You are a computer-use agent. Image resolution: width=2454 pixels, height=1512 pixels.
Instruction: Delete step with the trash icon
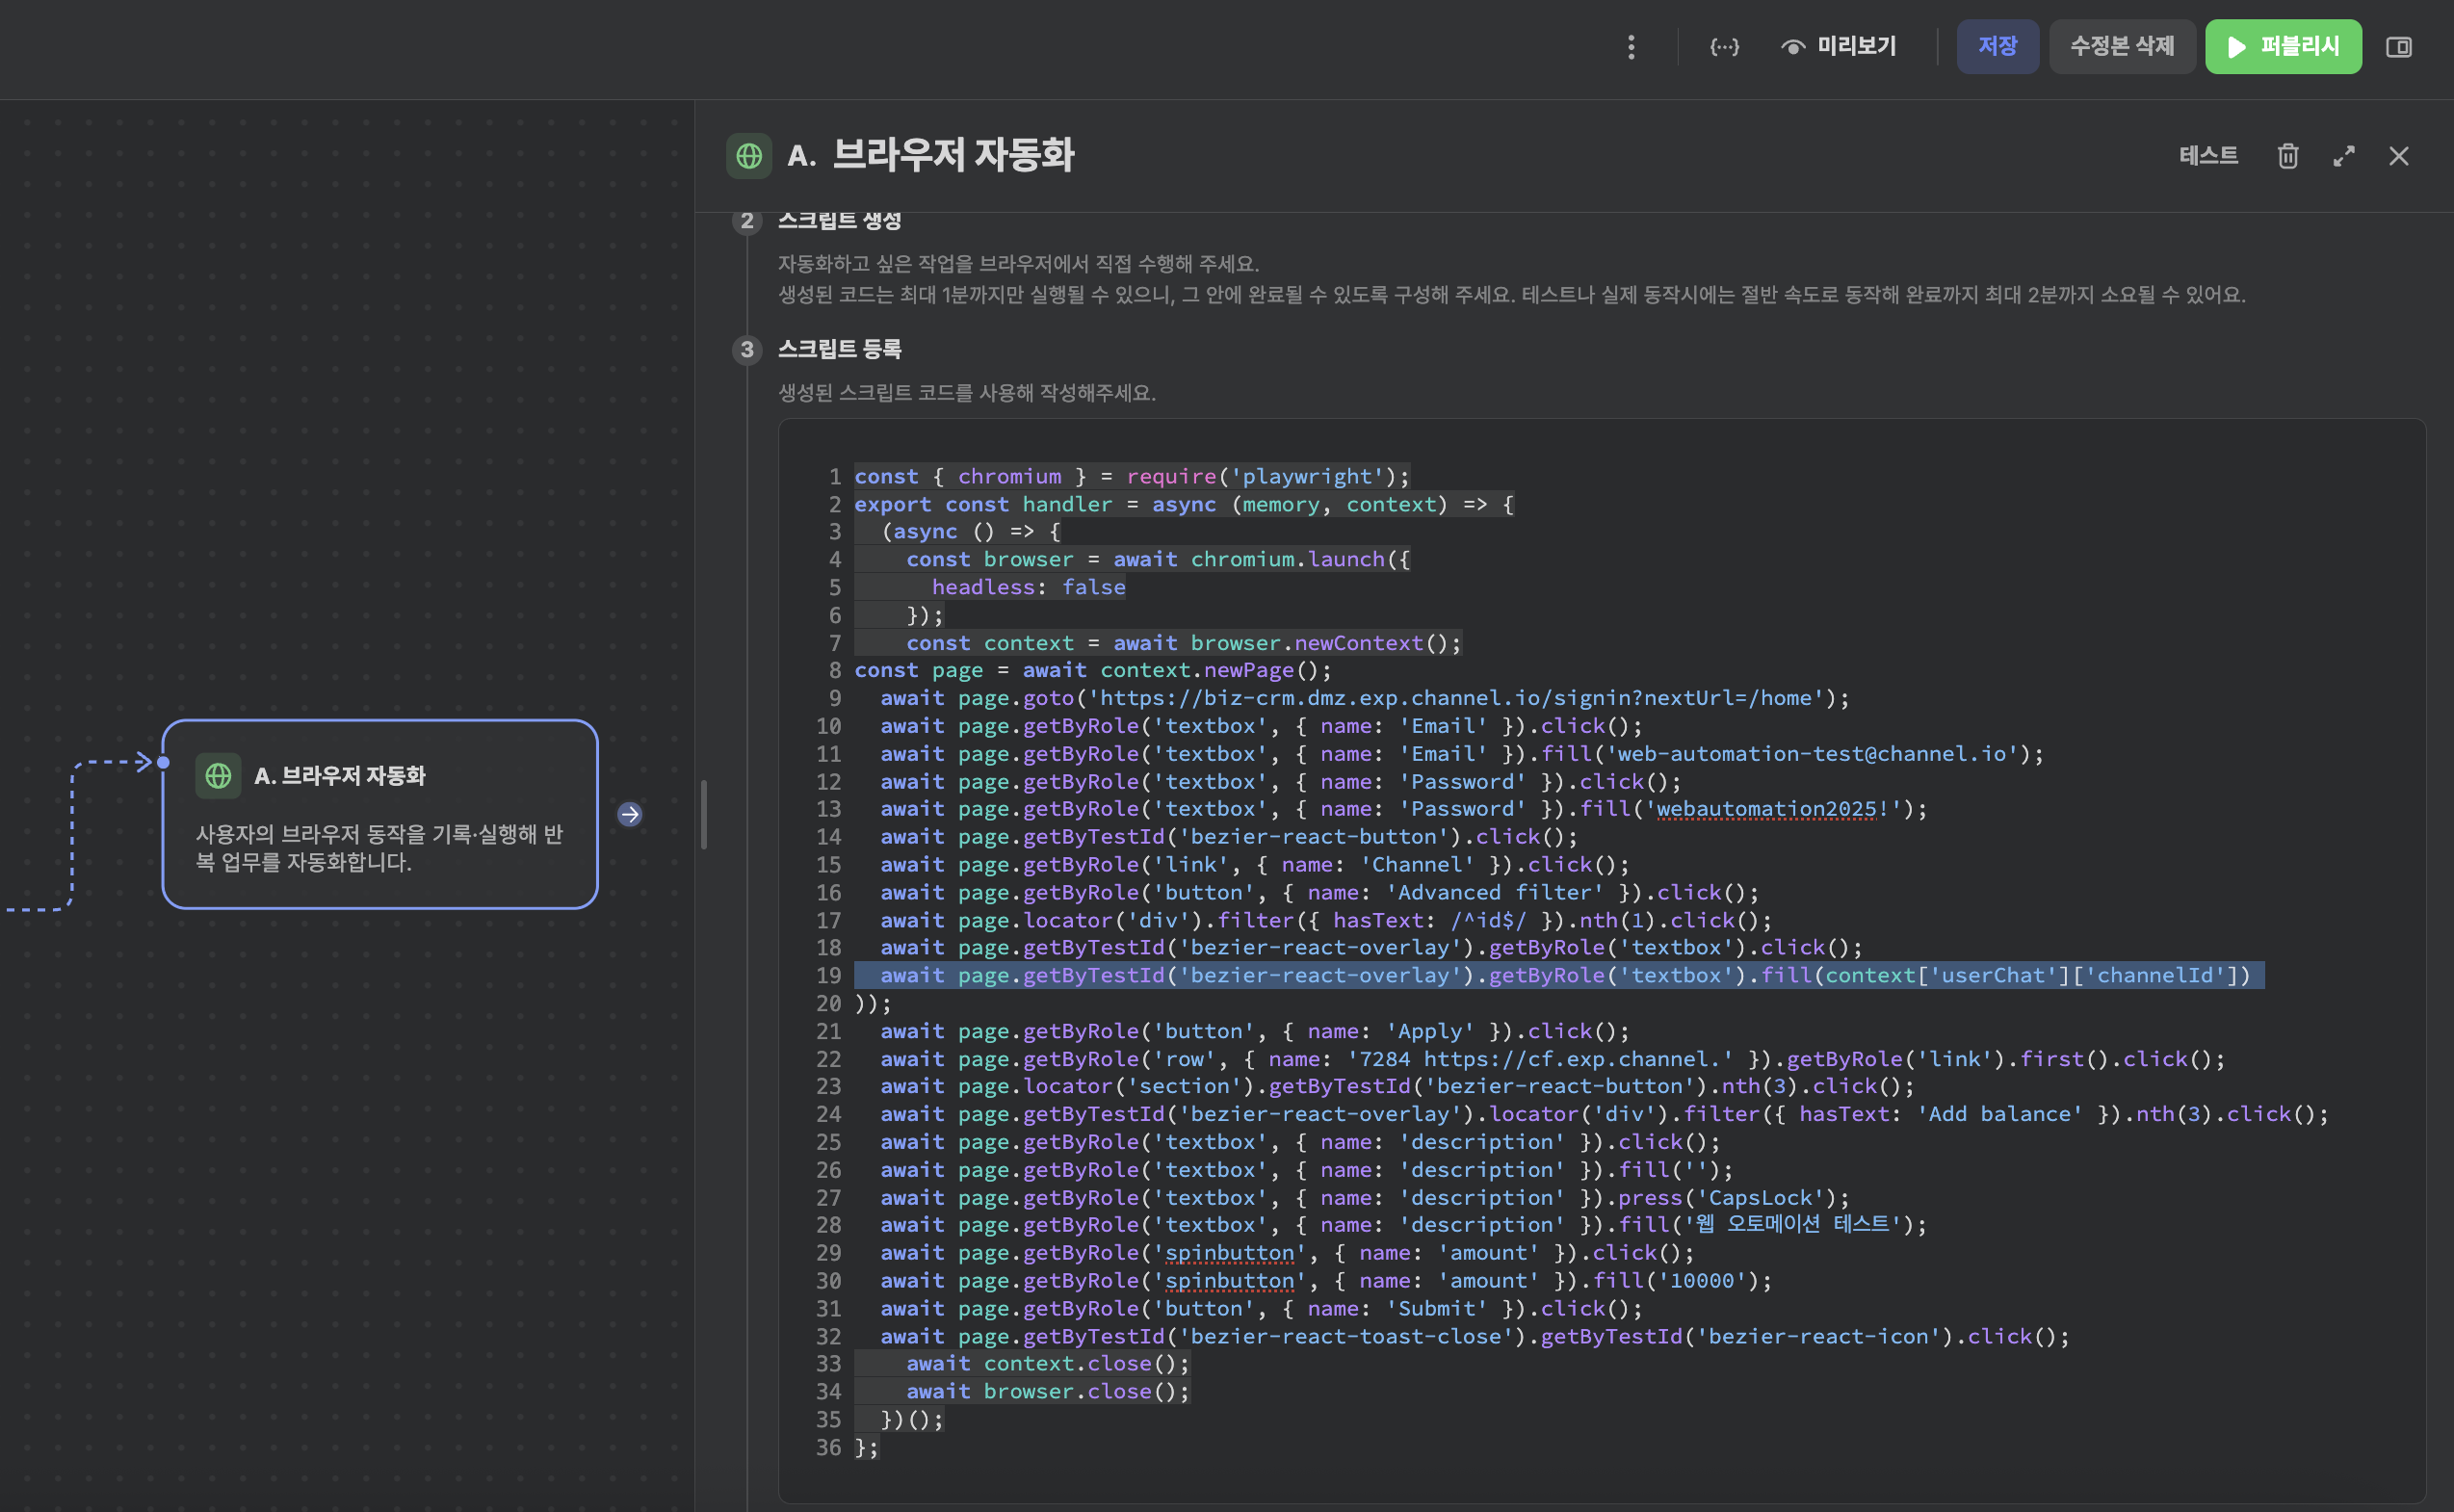click(x=2287, y=156)
